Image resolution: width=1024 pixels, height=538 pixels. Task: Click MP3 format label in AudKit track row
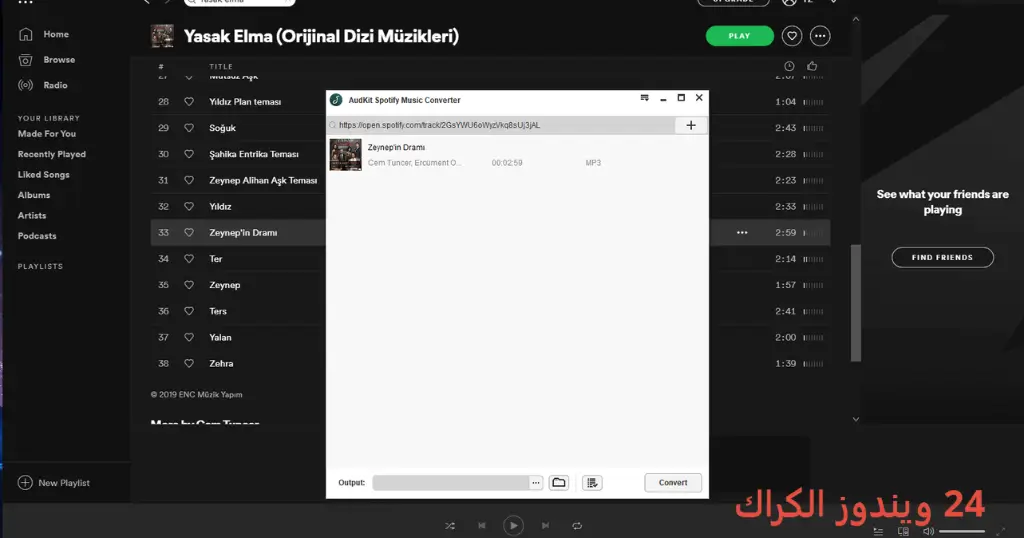click(593, 163)
